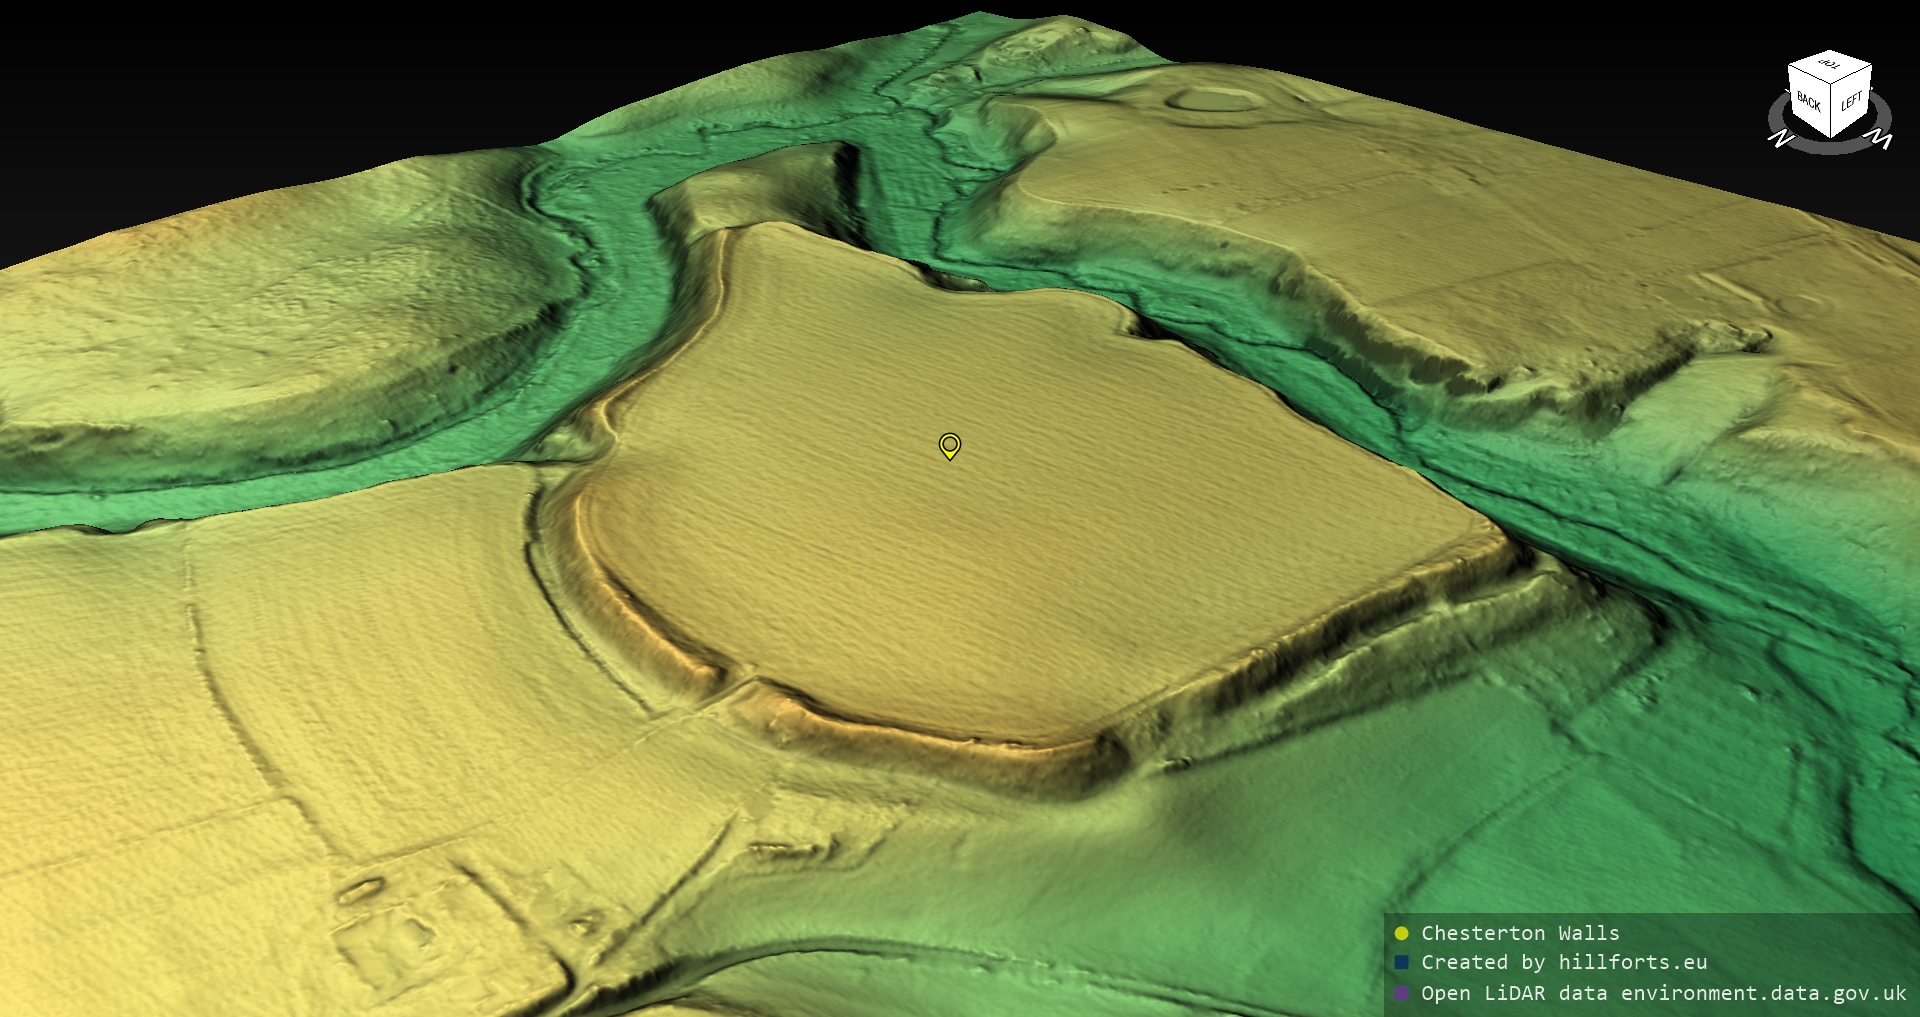Click the yellow location pin on the hillfort
Viewport: 1920px width, 1017px height.
click(949, 445)
